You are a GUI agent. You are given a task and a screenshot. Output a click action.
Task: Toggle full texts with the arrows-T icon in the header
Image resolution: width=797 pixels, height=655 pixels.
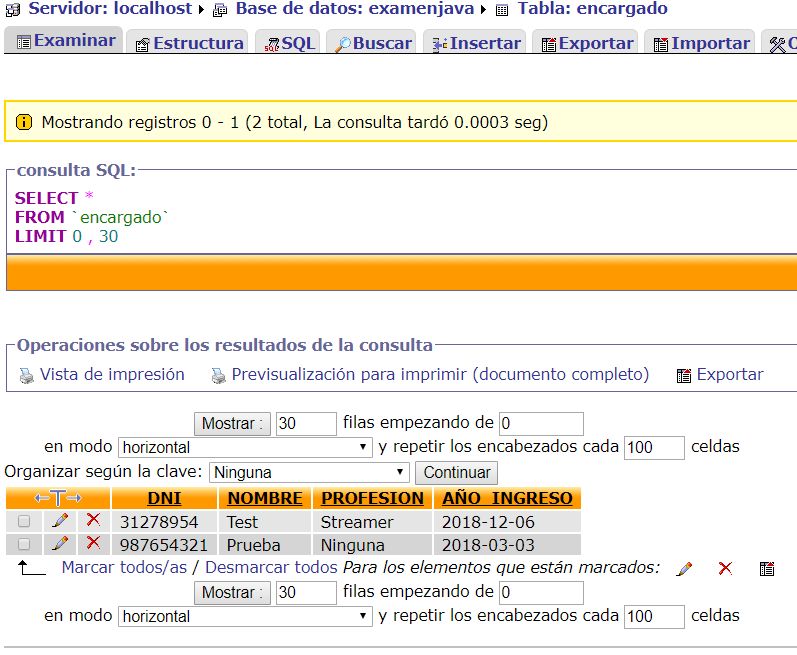pos(58,498)
